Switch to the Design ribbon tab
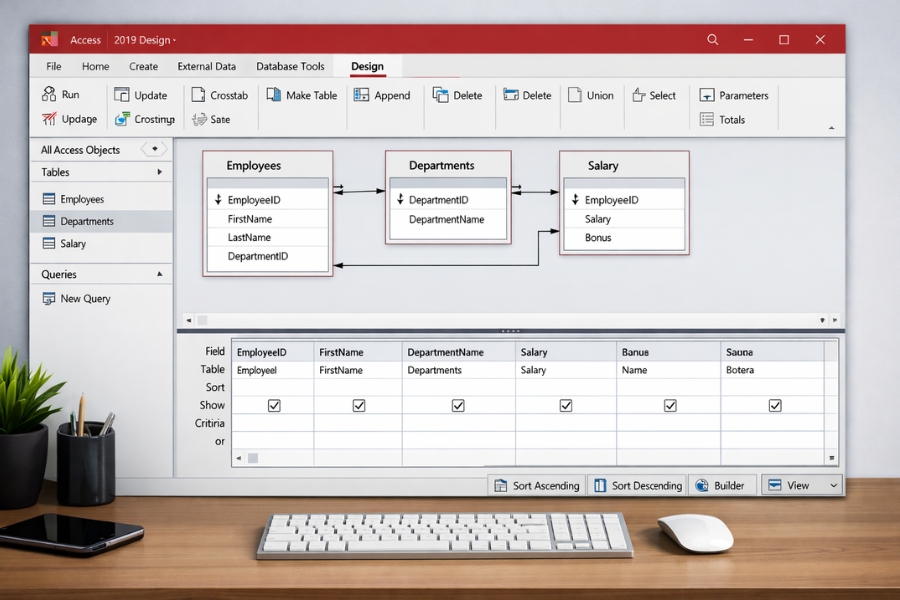This screenshot has height=600, width=900. tap(367, 66)
